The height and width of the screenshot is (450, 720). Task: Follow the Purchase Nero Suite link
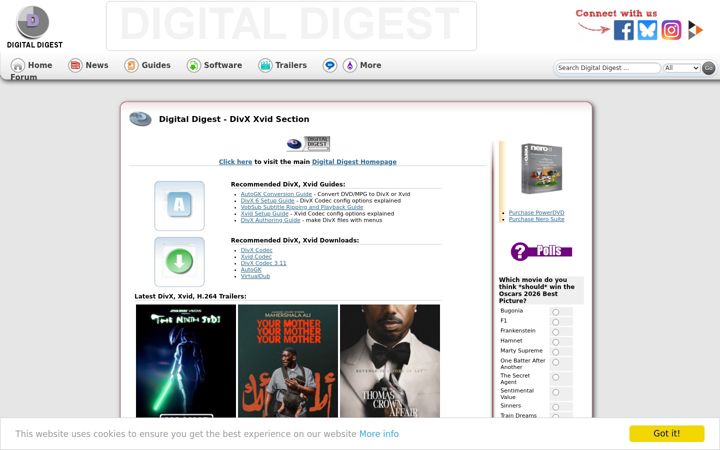pyautogui.click(x=536, y=219)
